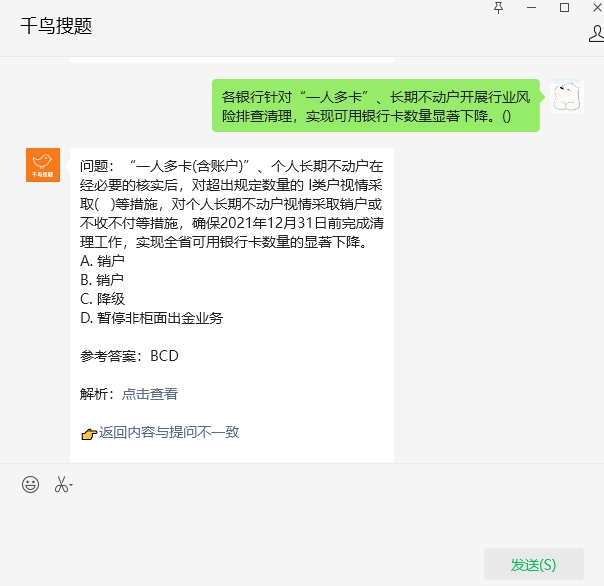Report via 返回内容与提问不一致 link

[x=169, y=432]
